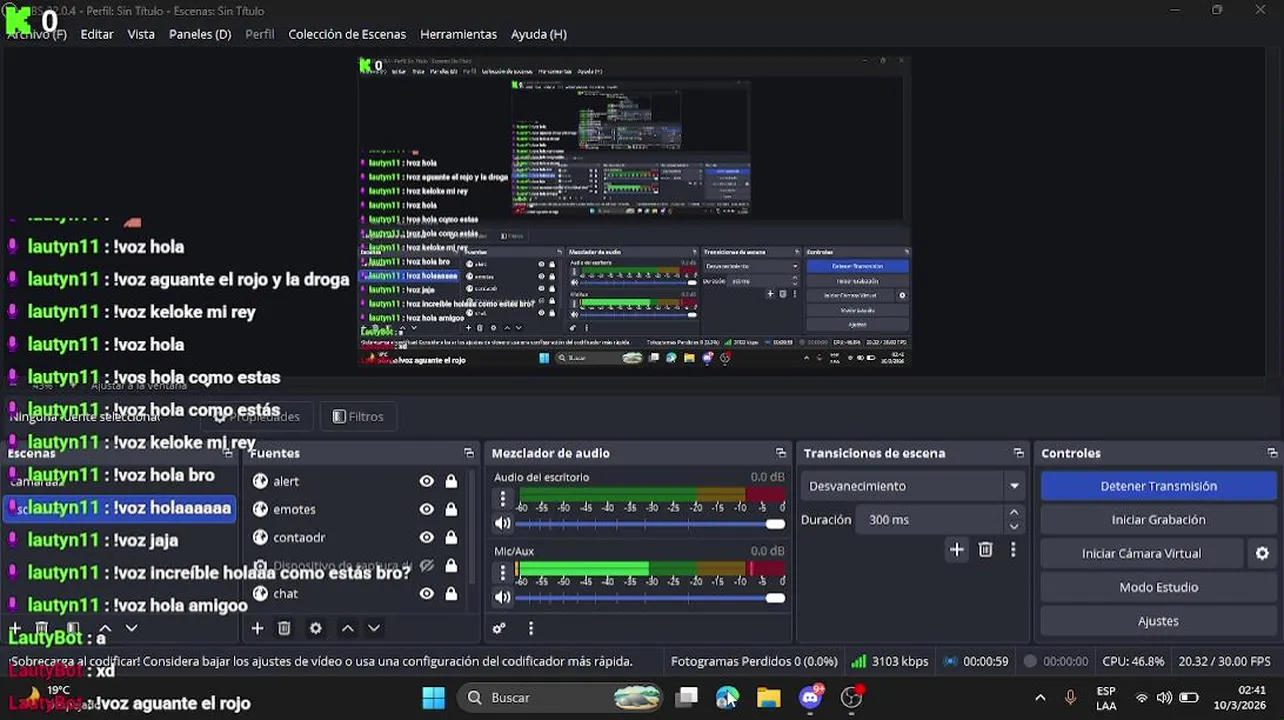Open options dots for Mic/Aux channel
Image resolution: width=1284 pixels, height=720 pixels.
click(x=503, y=572)
